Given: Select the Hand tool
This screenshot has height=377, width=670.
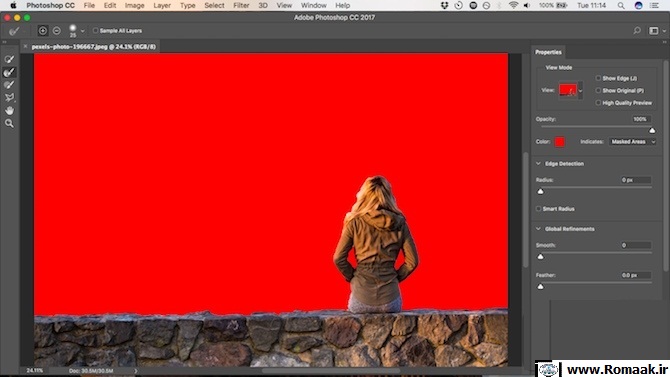Looking at the screenshot, I should 9,111.
